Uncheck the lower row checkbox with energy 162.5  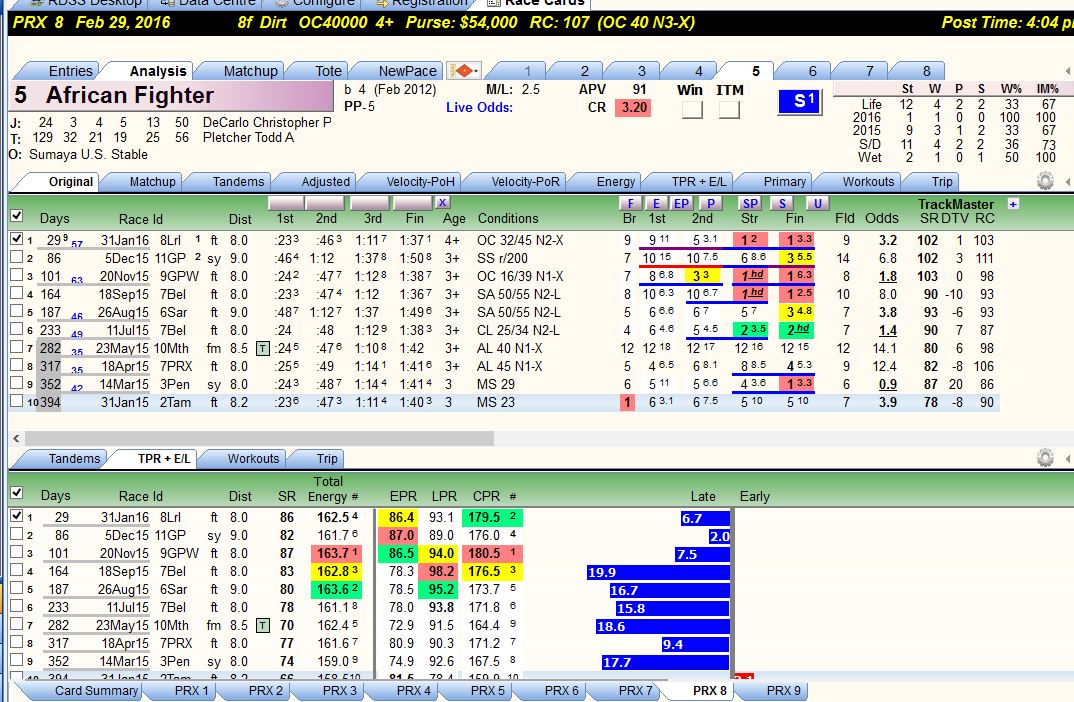pyautogui.click(x=16, y=516)
